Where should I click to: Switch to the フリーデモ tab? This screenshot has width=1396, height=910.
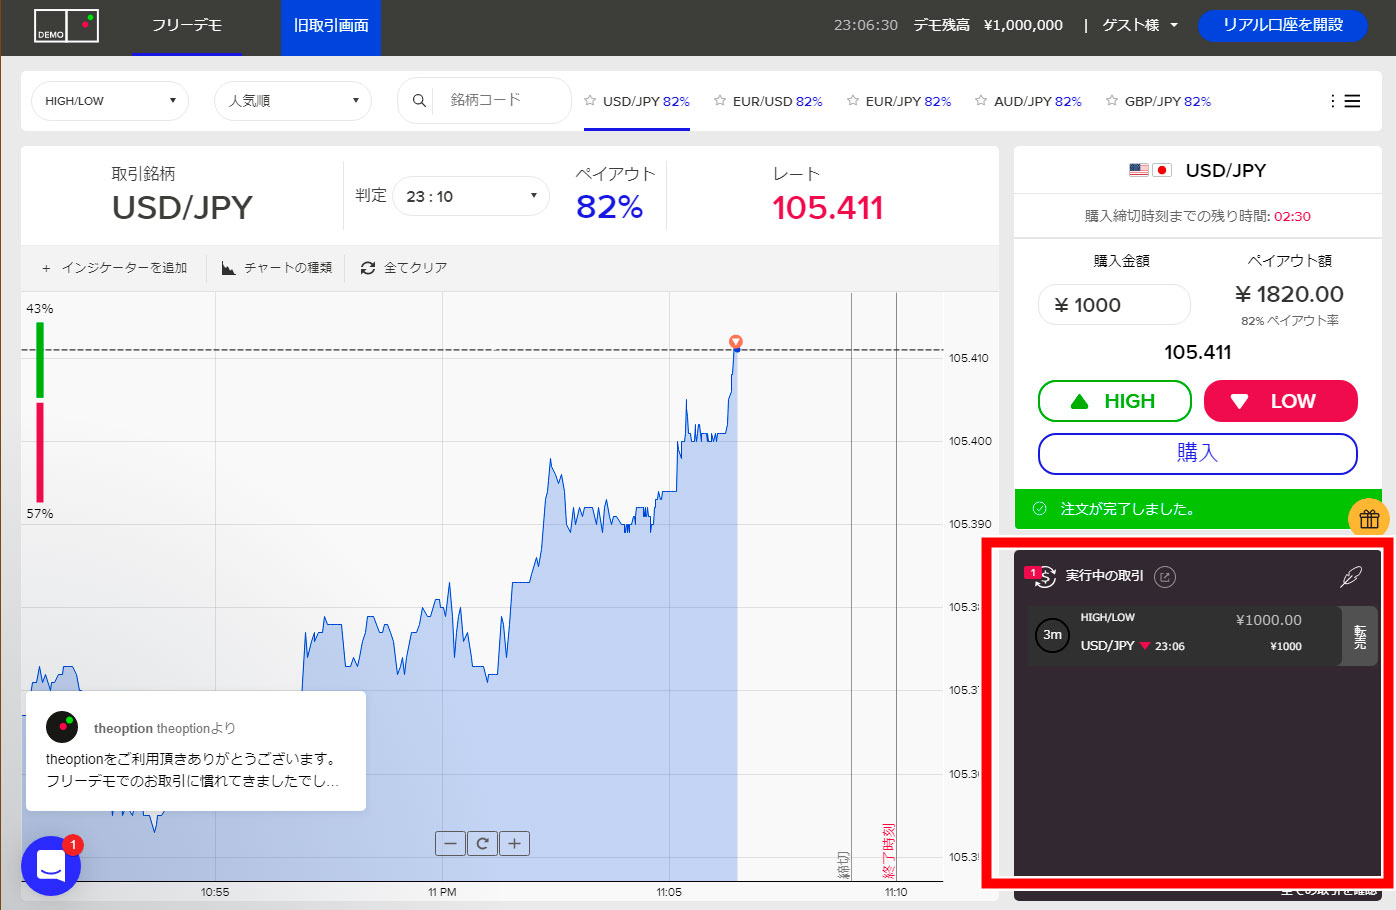pyautogui.click(x=187, y=27)
